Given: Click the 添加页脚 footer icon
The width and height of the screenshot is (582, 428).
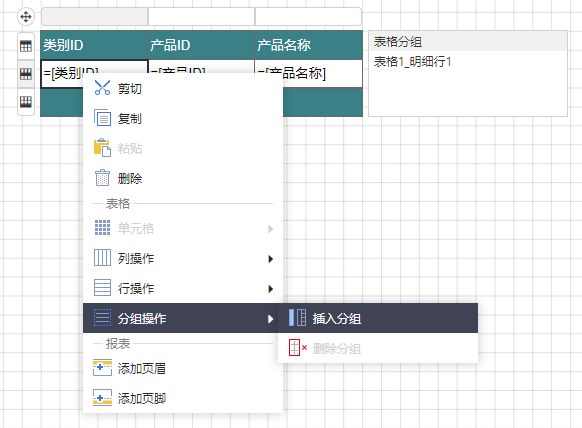Looking at the screenshot, I should pos(102,398).
